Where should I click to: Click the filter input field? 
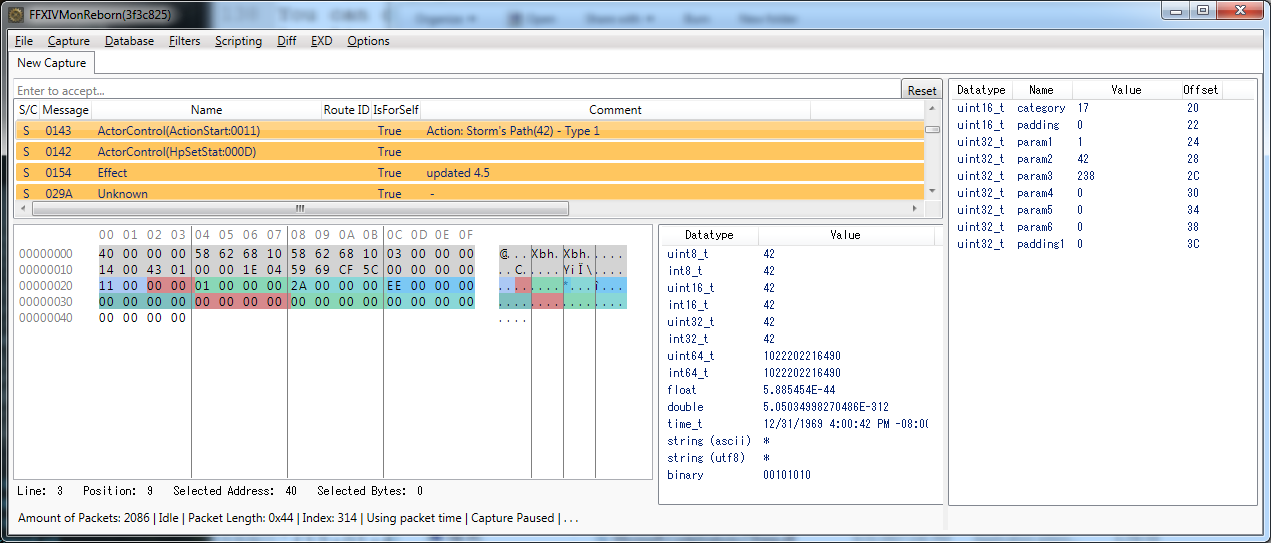[x=458, y=90]
